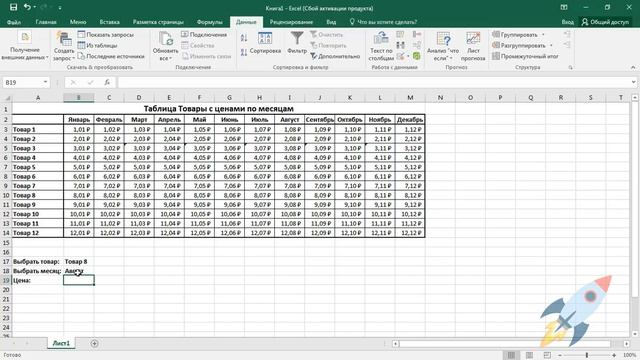
Task: Open the green Data Model icon
Action: pyautogui.click(x=417, y=56)
